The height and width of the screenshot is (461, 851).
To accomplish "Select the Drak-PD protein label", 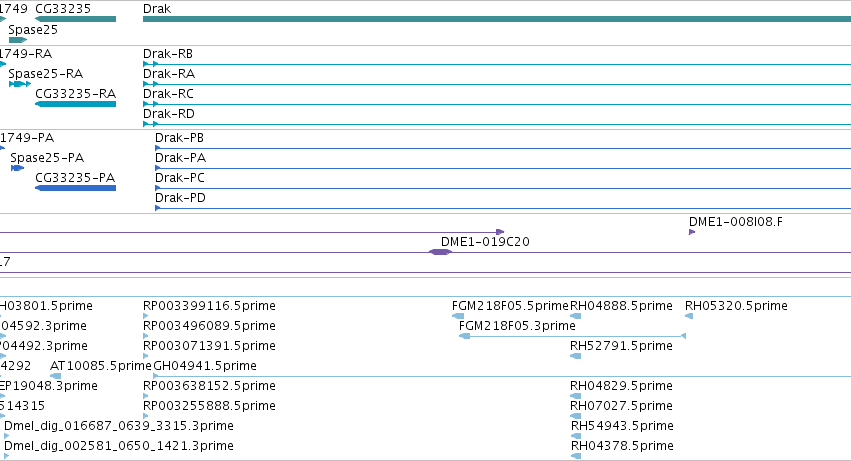I will click(x=181, y=198).
